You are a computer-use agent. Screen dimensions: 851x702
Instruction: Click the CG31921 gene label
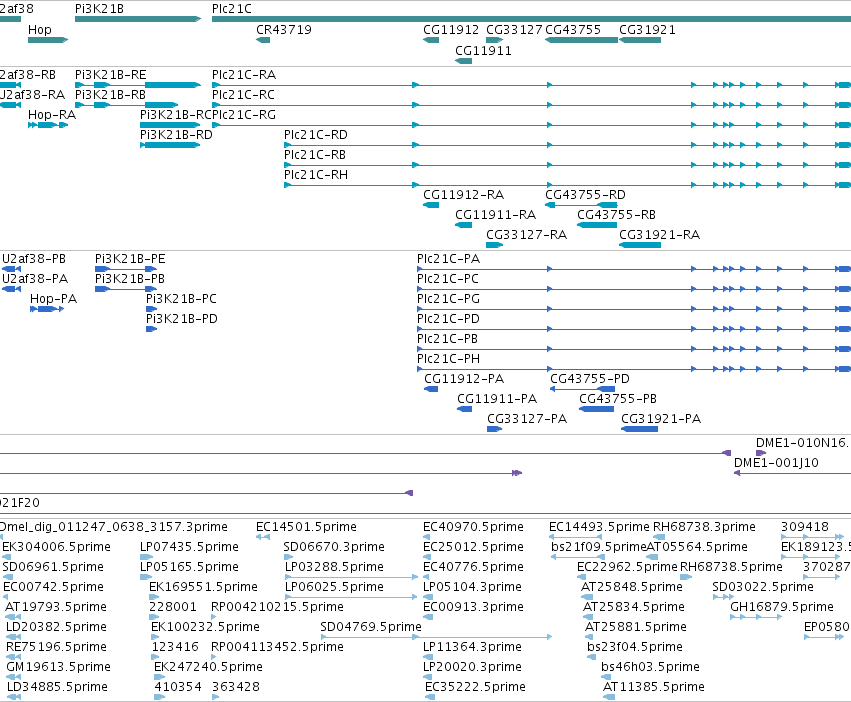[x=647, y=30]
